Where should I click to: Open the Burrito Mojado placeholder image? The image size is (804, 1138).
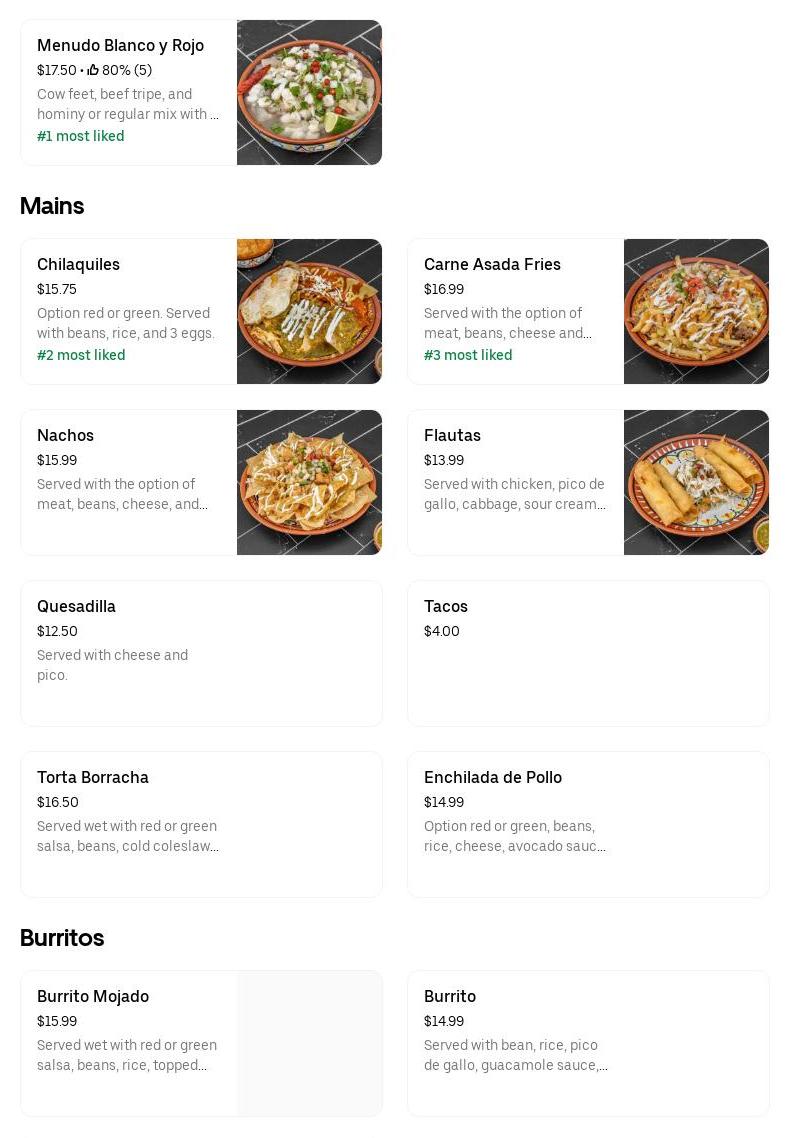[x=309, y=1043]
